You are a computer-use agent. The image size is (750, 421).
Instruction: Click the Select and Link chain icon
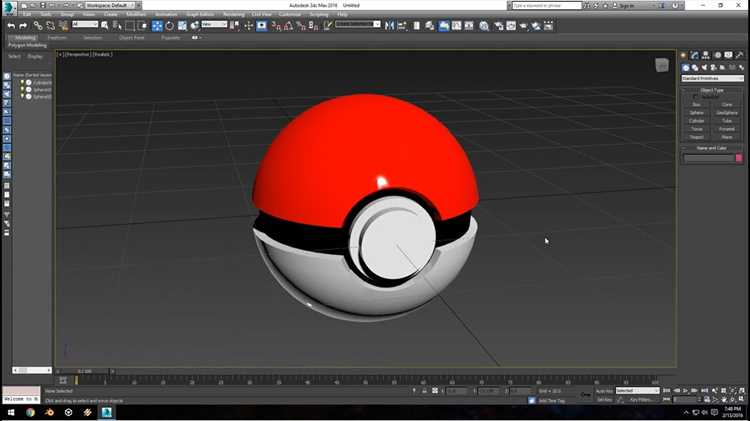coord(38,26)
